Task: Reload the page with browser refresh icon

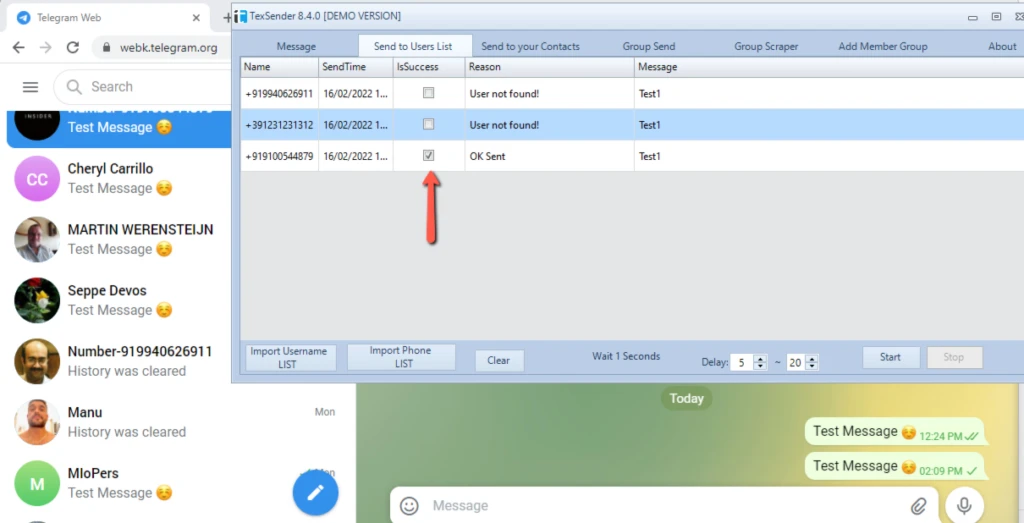Action: coord(72,48)
